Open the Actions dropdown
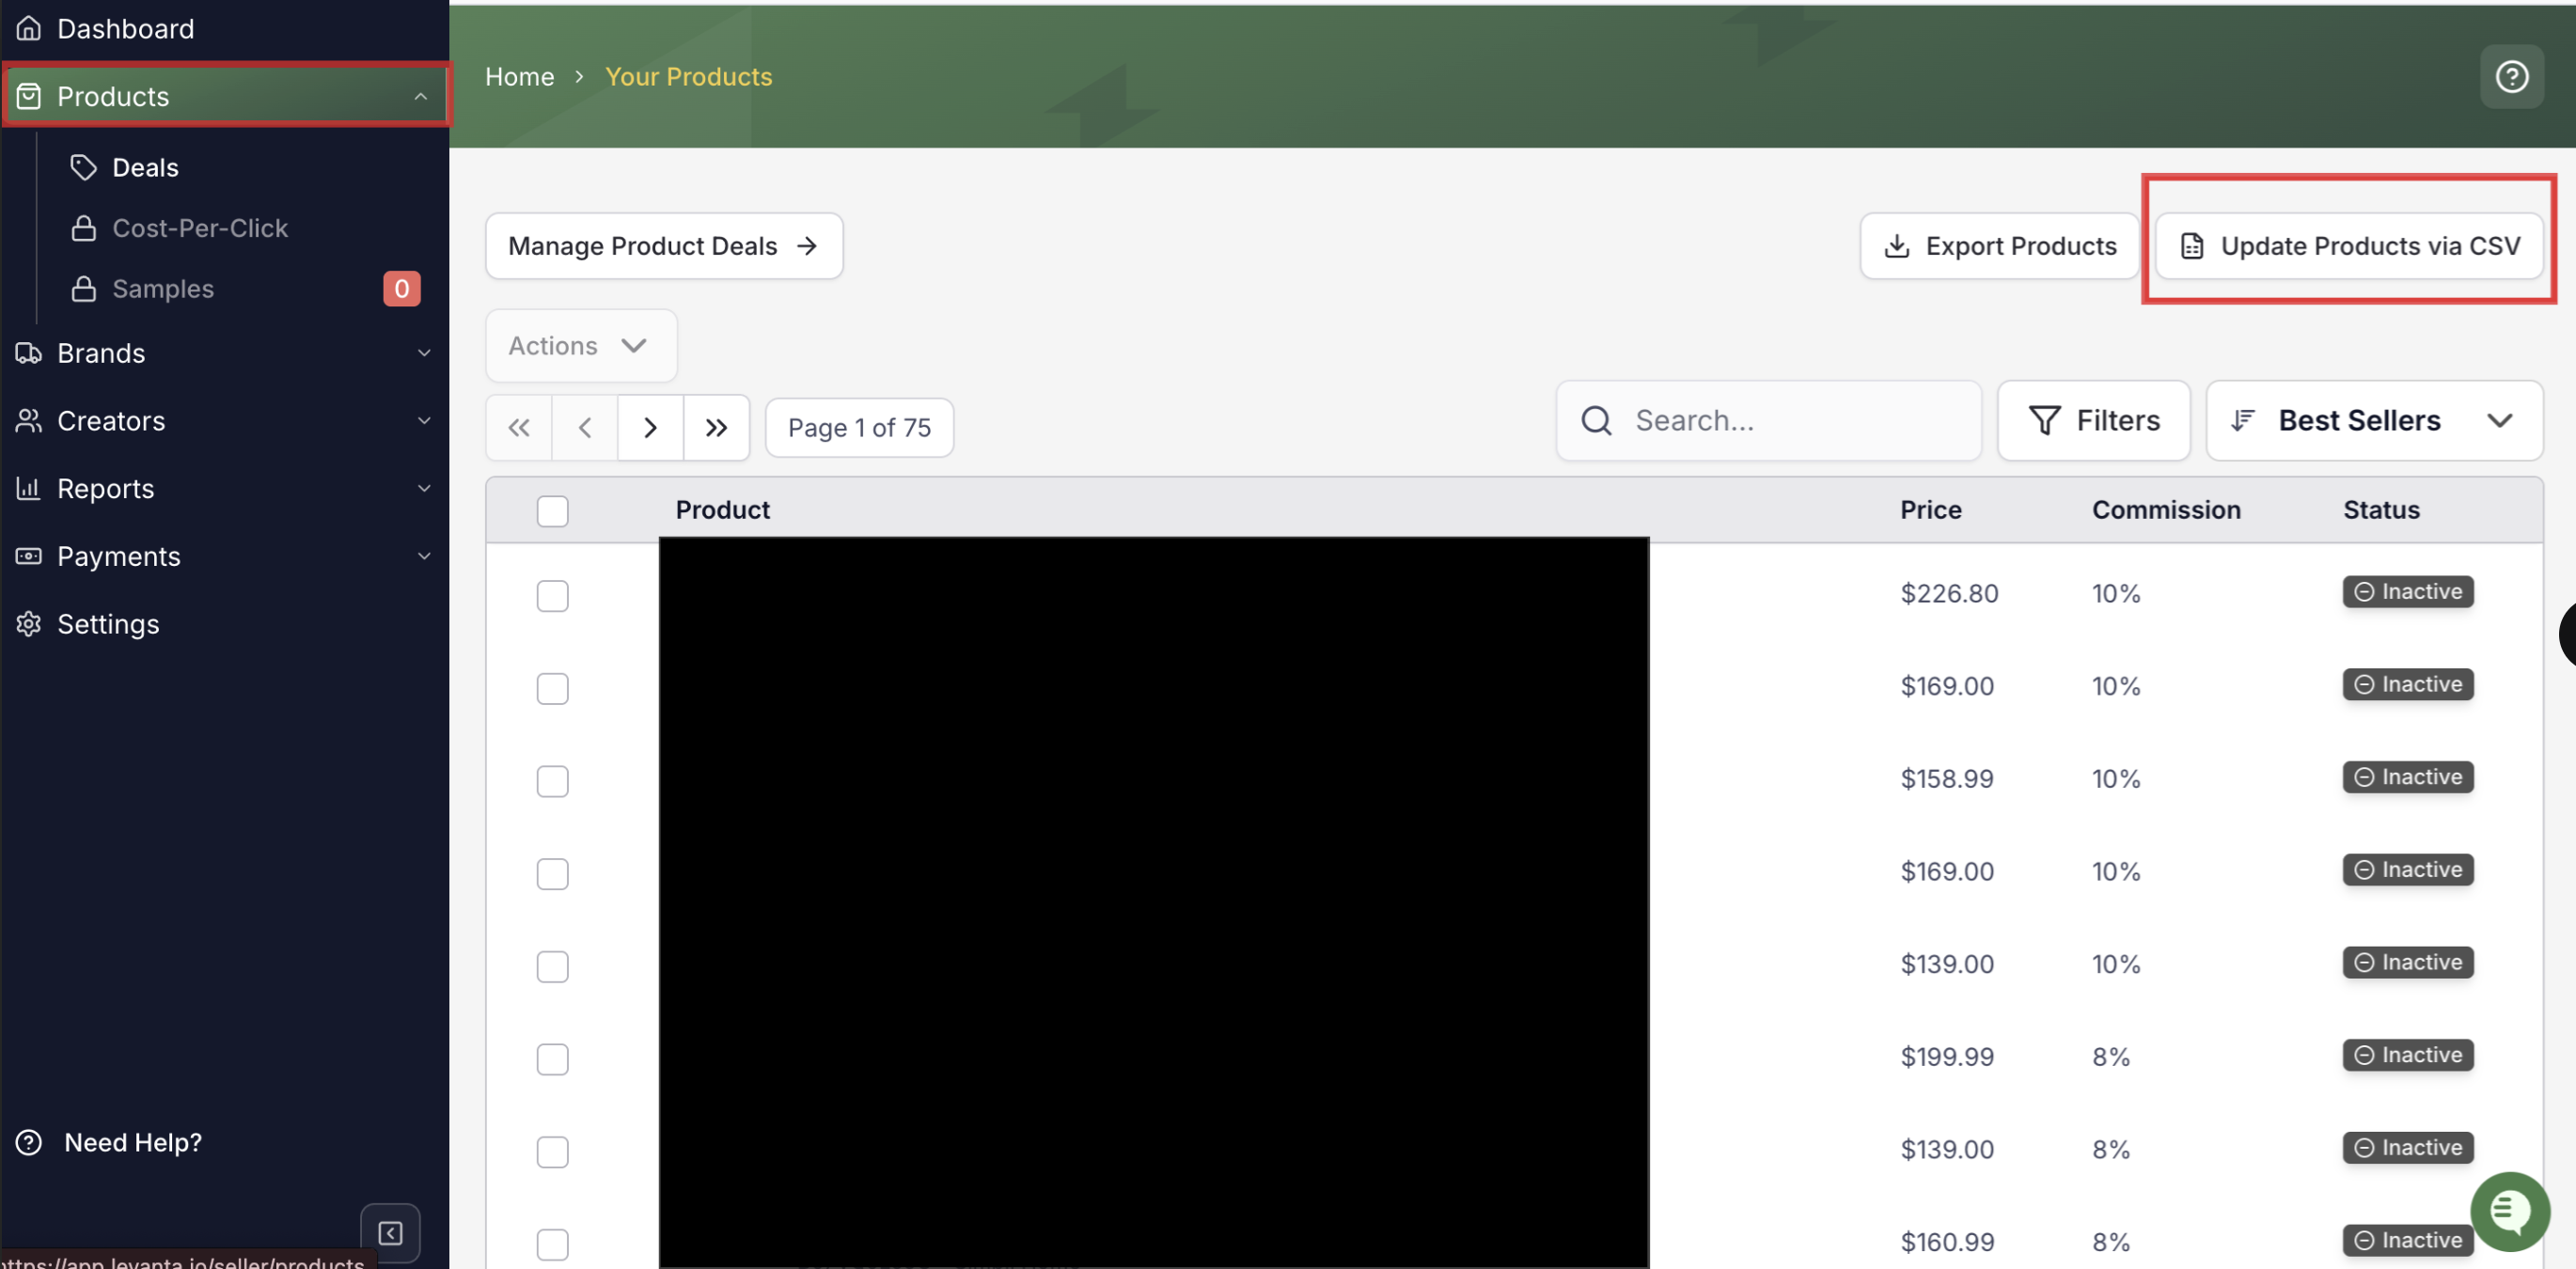Screen dimensions: 2576x1269 click(x=580, y=346)
